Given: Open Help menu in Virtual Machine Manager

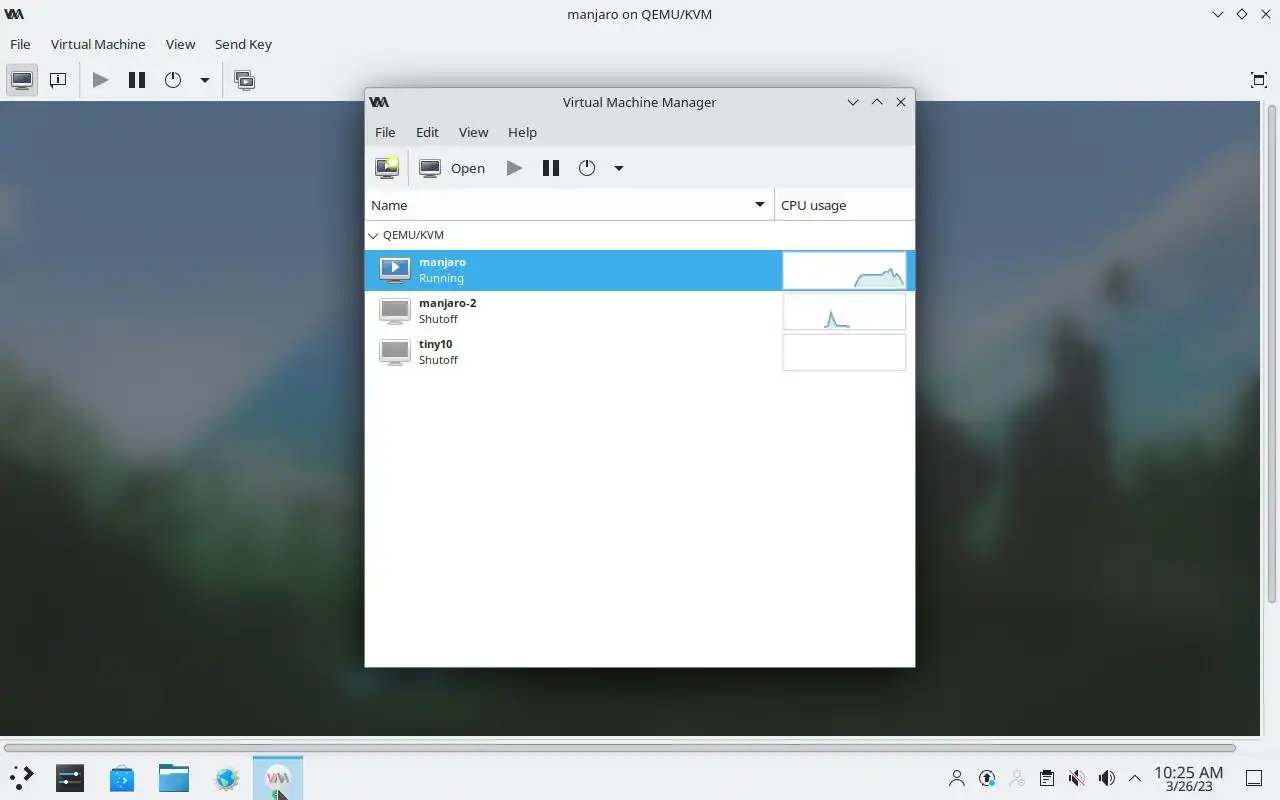Looking at the screenshot, I should point(522,132).
